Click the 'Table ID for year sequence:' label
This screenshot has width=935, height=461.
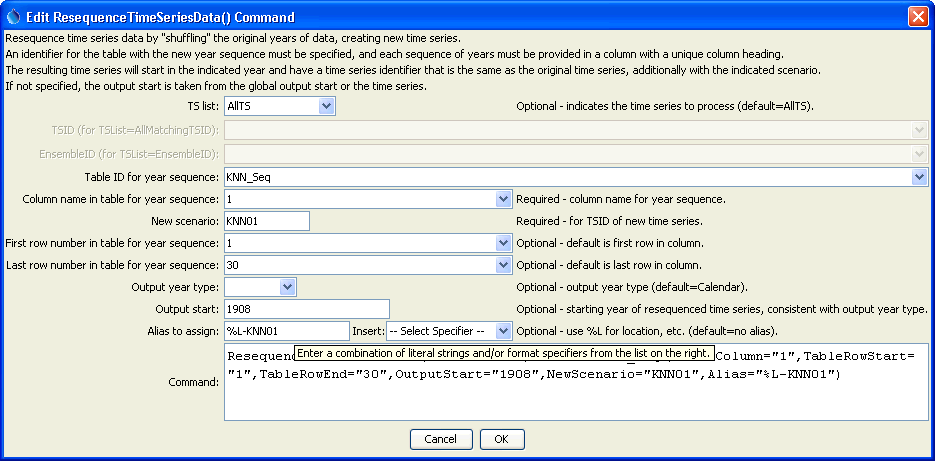pos(152,177)
